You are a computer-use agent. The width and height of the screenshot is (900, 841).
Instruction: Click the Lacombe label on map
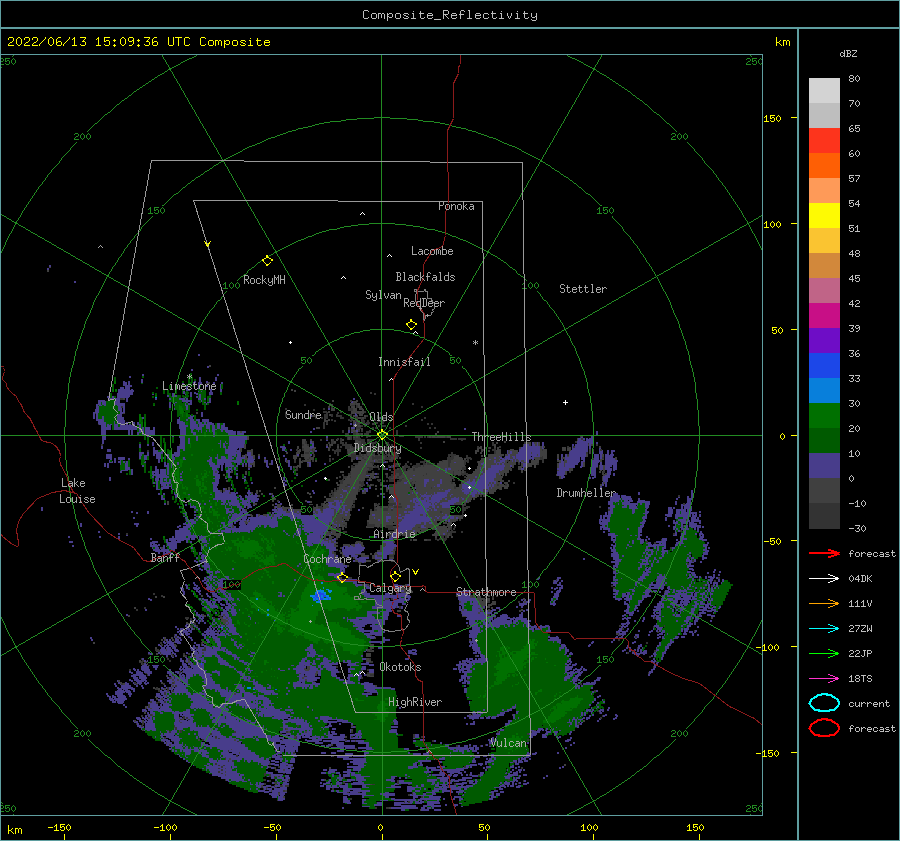pyautogui.click(x=432, y=251)
